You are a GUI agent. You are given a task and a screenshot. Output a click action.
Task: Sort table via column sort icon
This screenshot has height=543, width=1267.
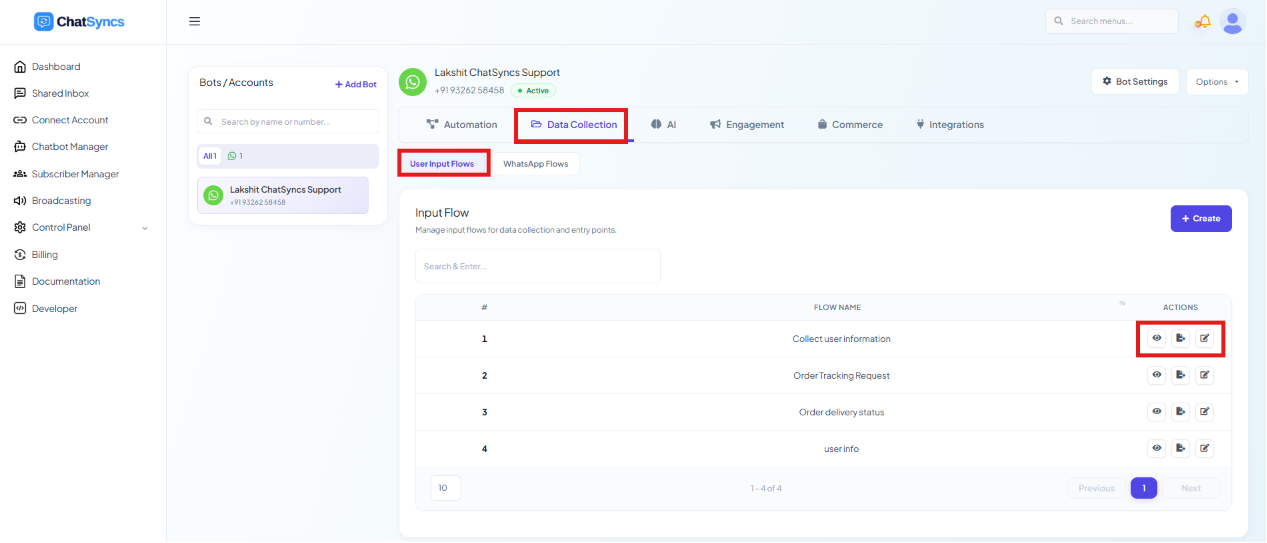(1122, 303)
